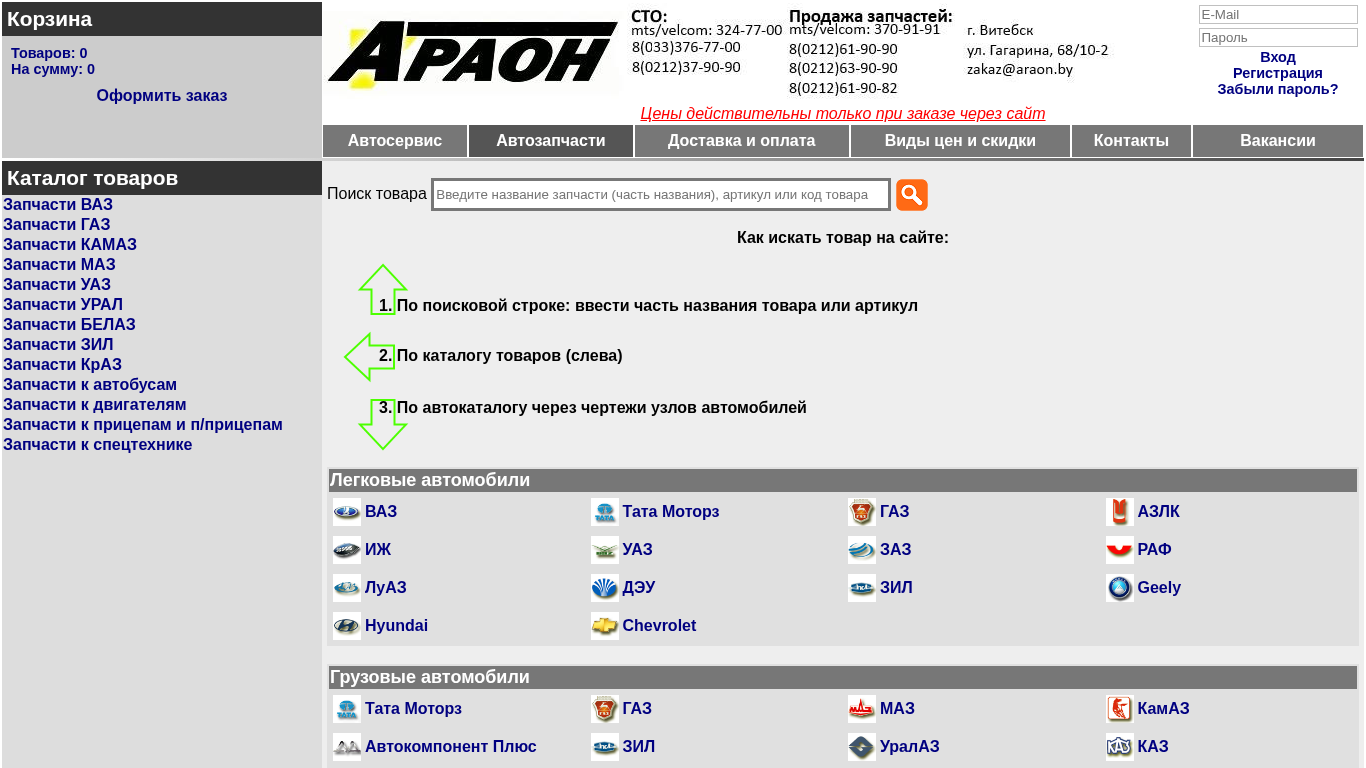This screenshot has width=1366, height=768.
Task: Focus the Пароль password field
Action: (x=1278, y=38)
